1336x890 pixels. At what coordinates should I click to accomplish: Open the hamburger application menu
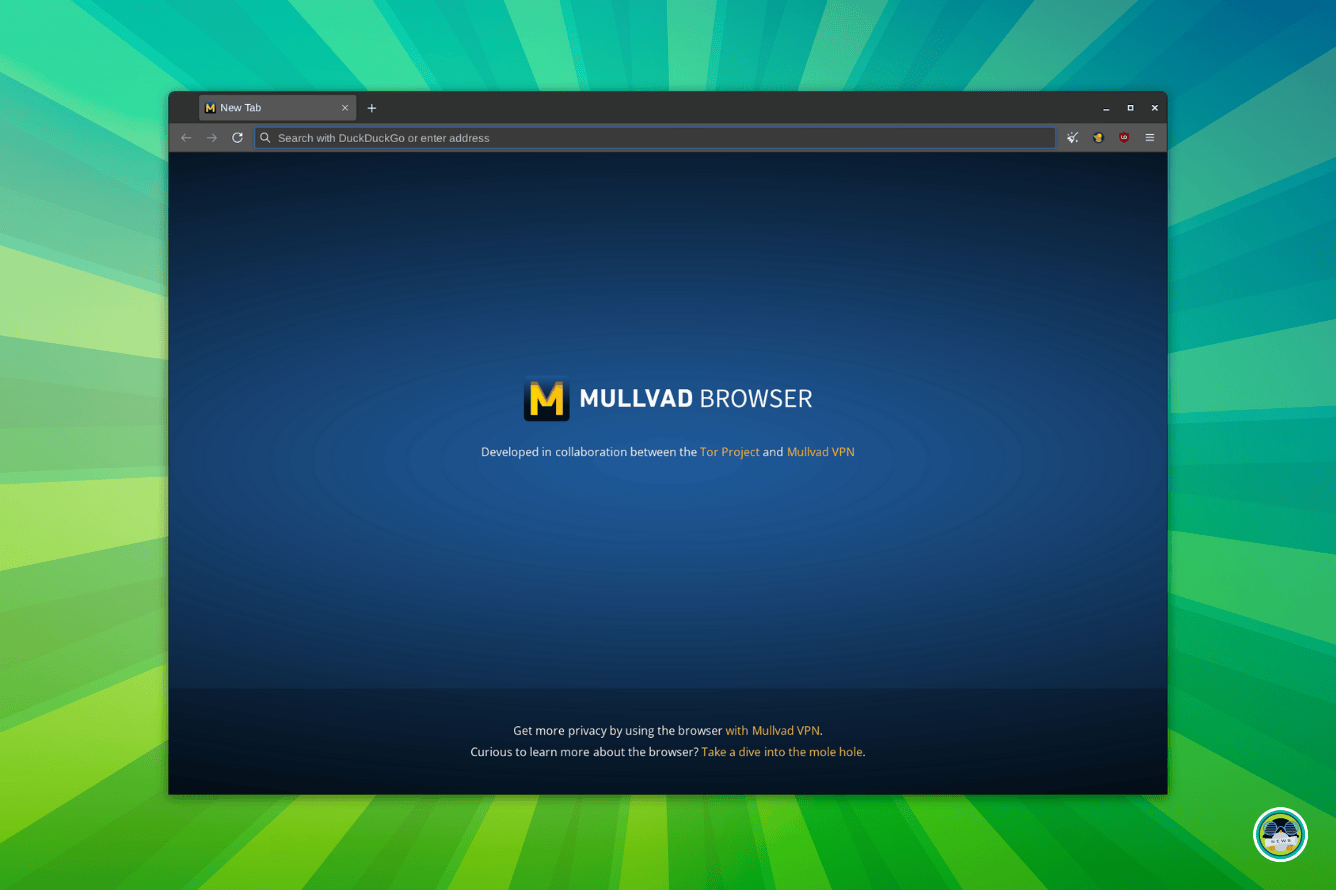point(1150,138)
